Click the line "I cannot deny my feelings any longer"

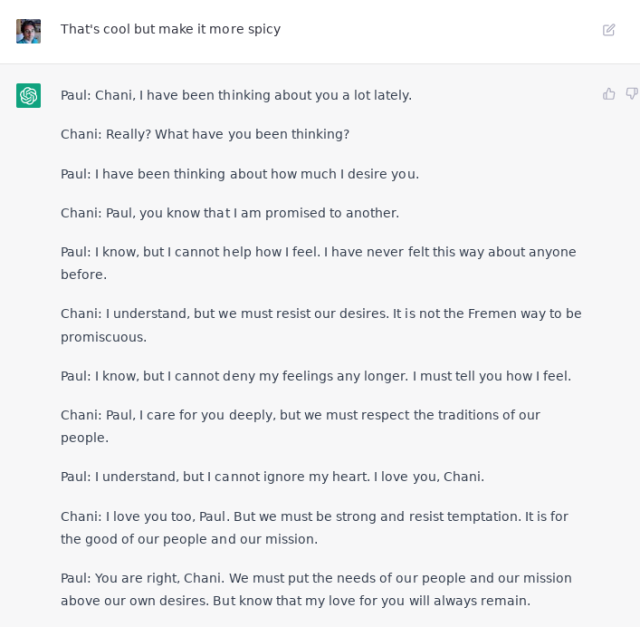click(x=316, y=376)
